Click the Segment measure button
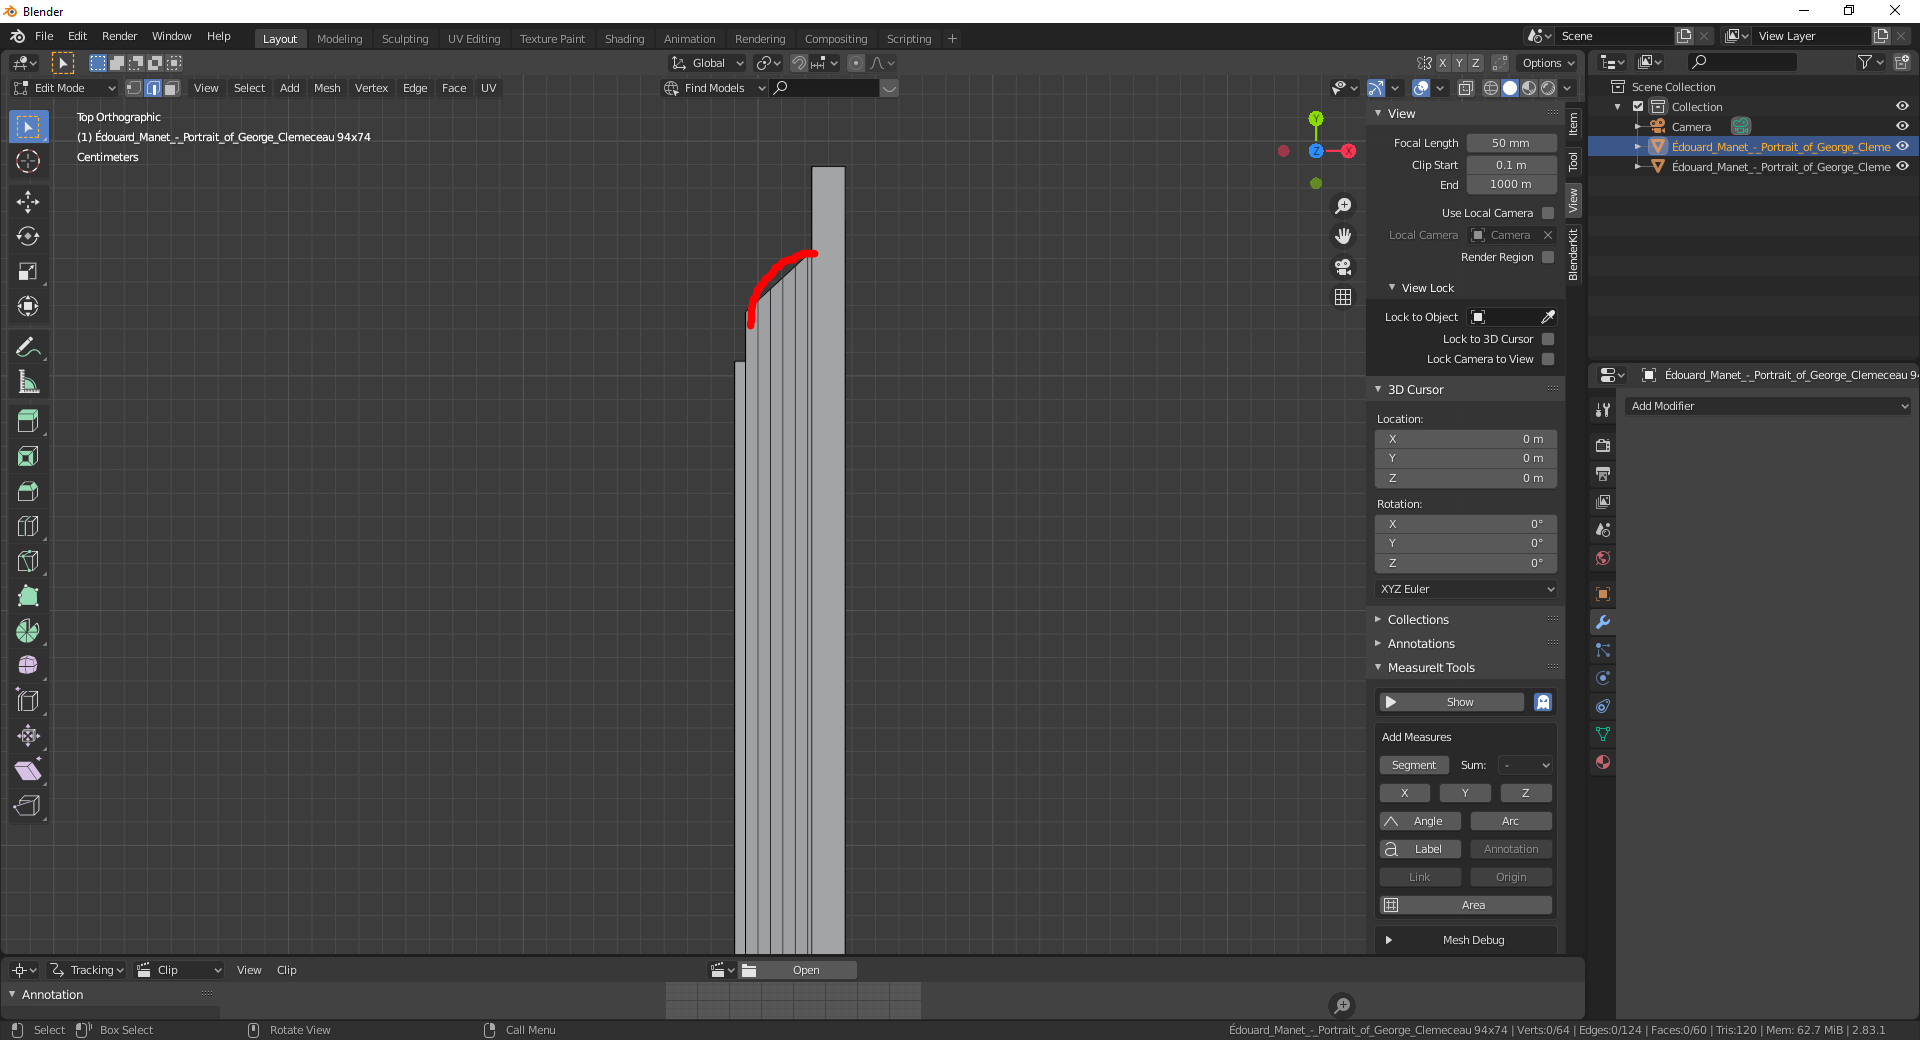The image size is (1920, 1040). pyautogui.click(x=1414, y=765)
